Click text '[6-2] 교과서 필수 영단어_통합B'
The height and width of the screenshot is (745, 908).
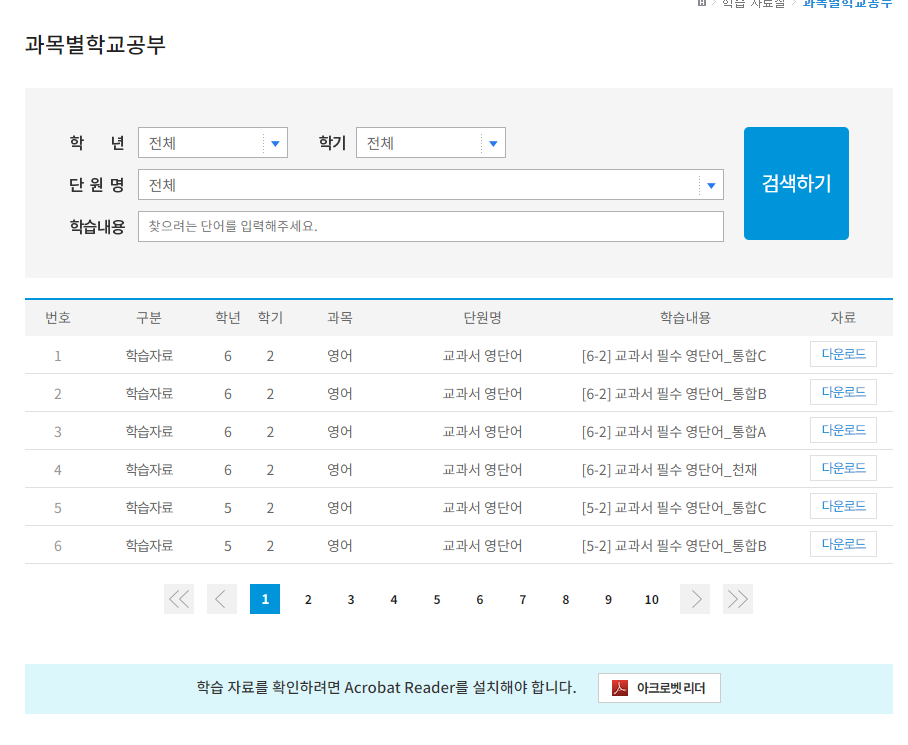(673, 394)
